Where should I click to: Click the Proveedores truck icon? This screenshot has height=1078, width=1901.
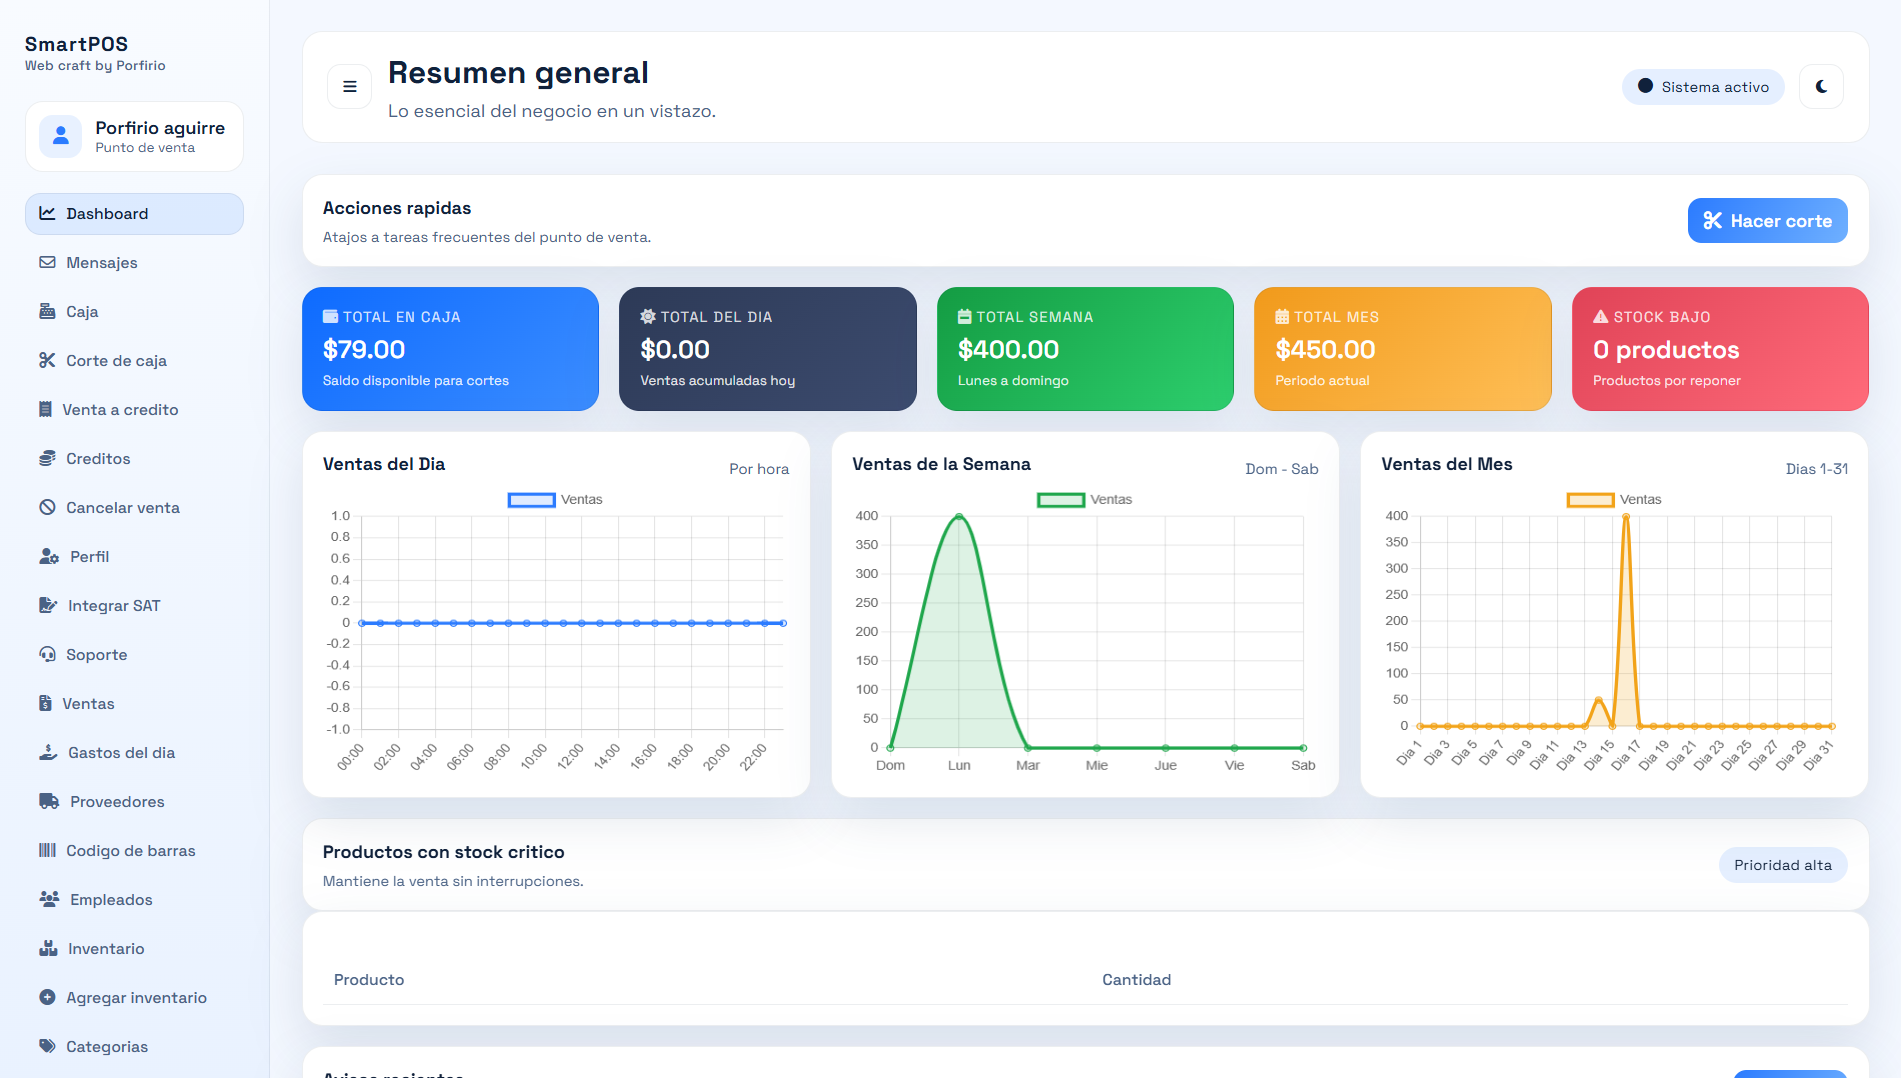(x=49, y=802)
